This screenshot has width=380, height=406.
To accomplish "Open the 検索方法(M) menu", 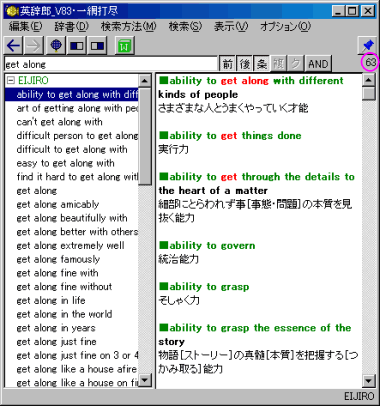I will [128, 26].
